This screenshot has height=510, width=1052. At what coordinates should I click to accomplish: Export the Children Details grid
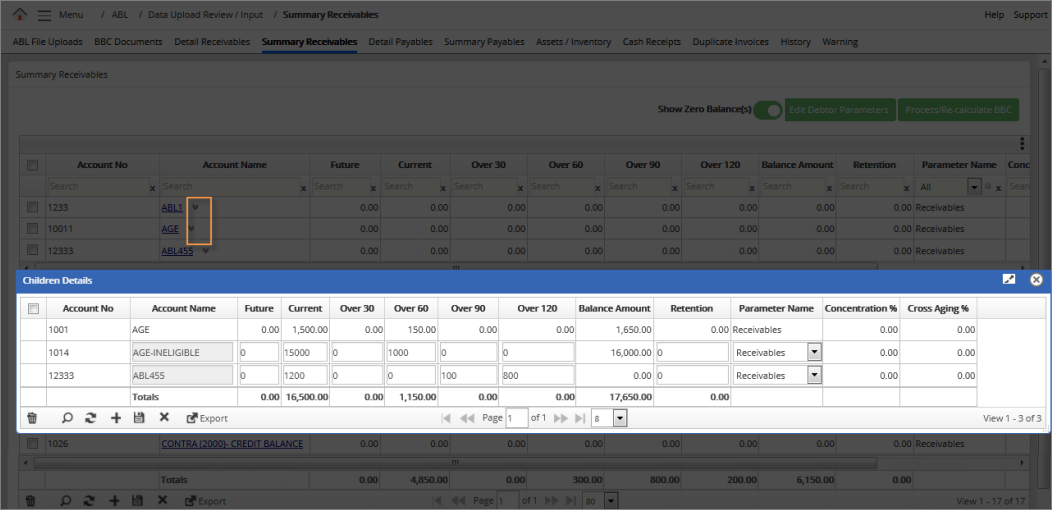[207, 418]
